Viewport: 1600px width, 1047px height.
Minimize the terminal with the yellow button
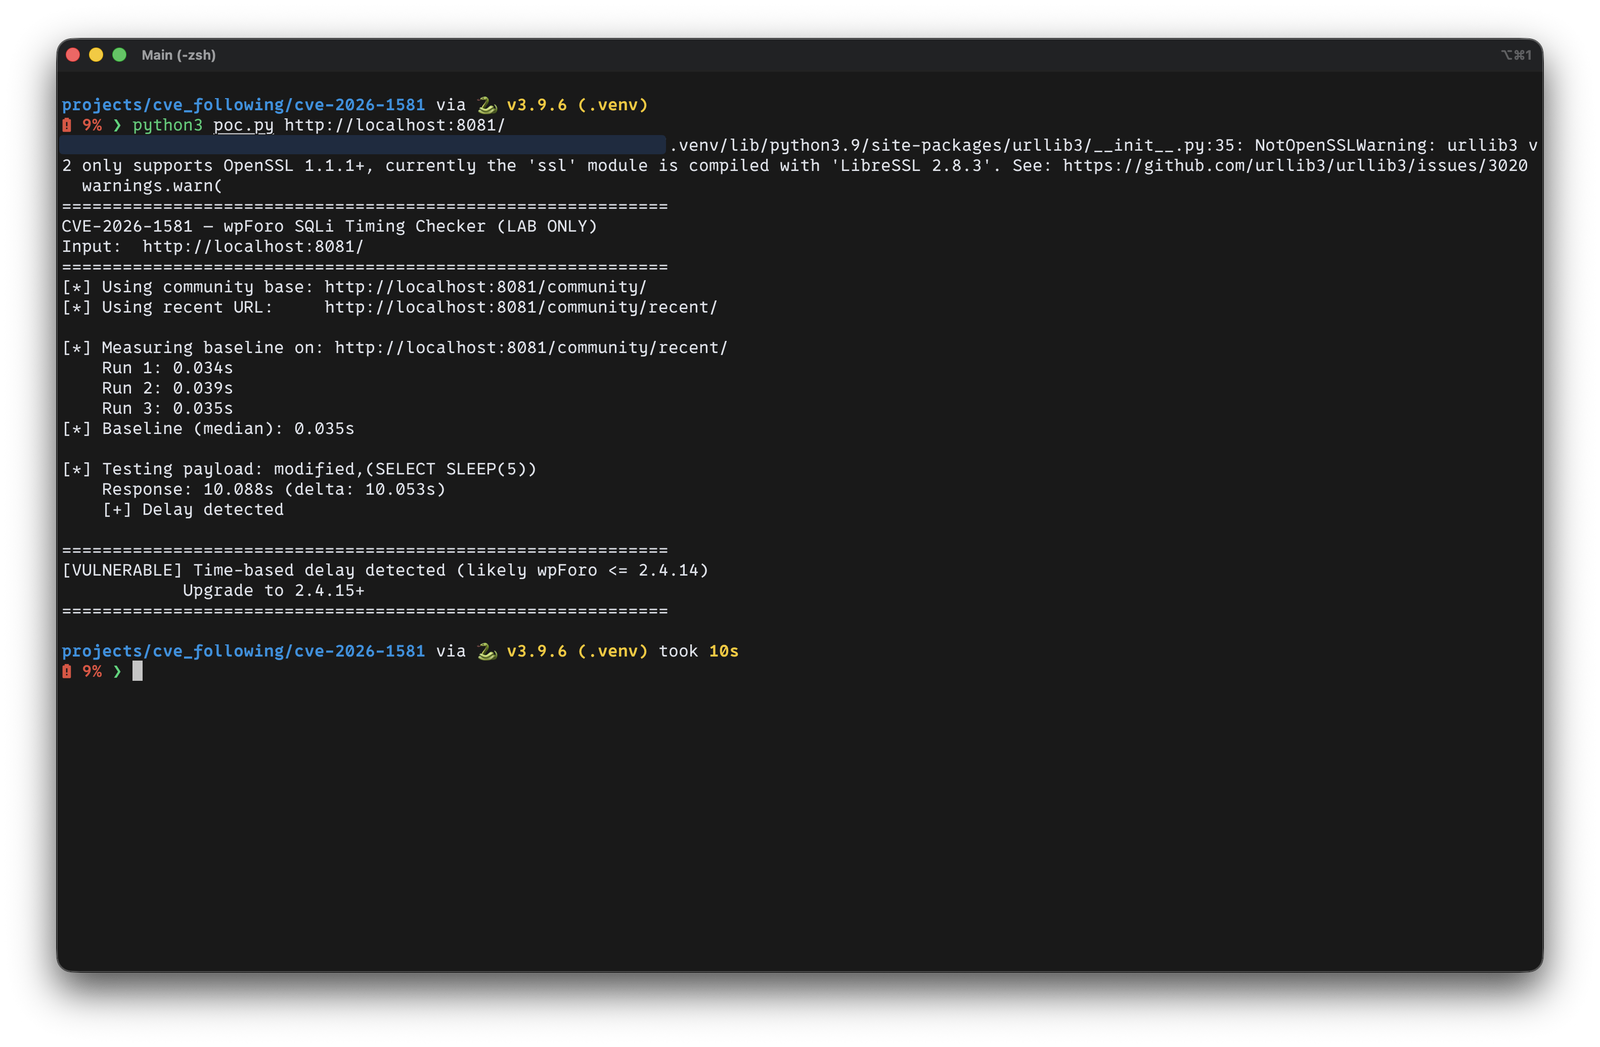coord(96,55)
